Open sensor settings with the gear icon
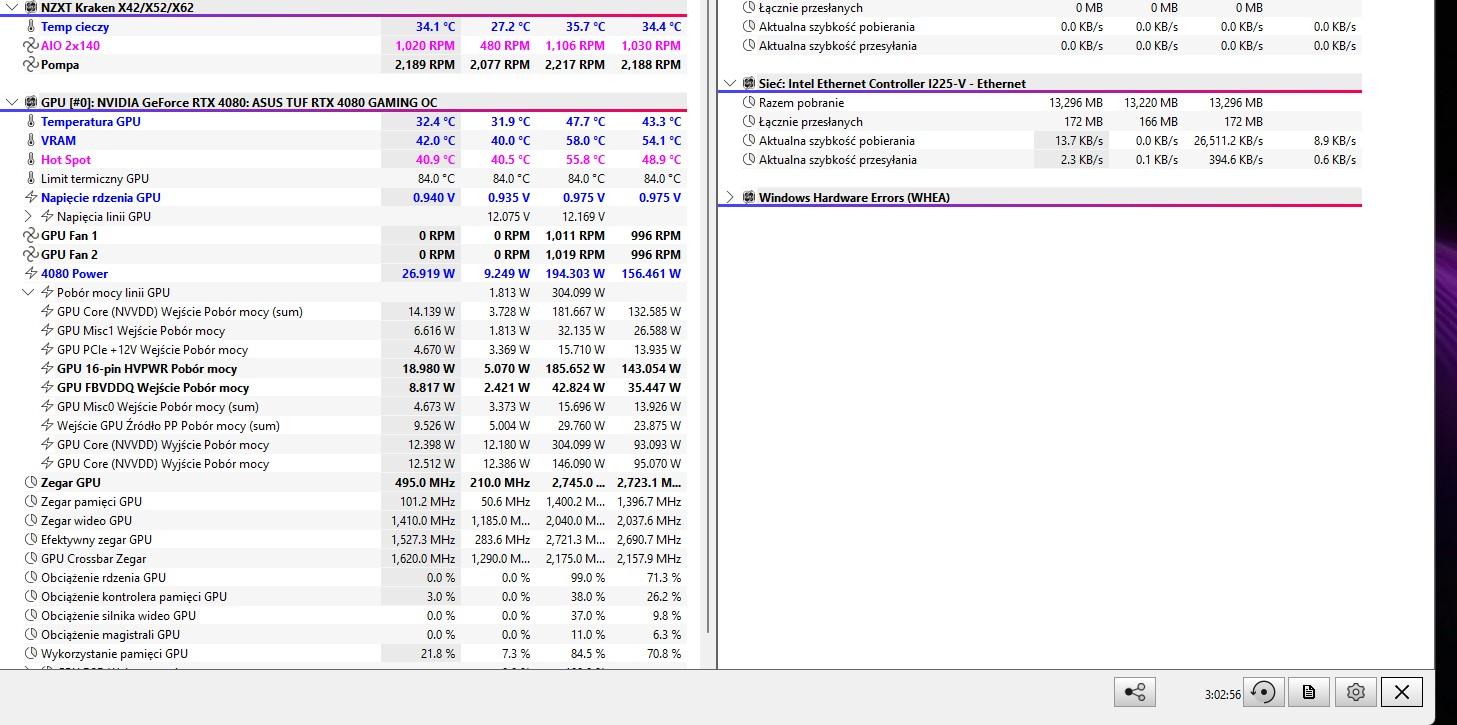 click(1356, 692)
